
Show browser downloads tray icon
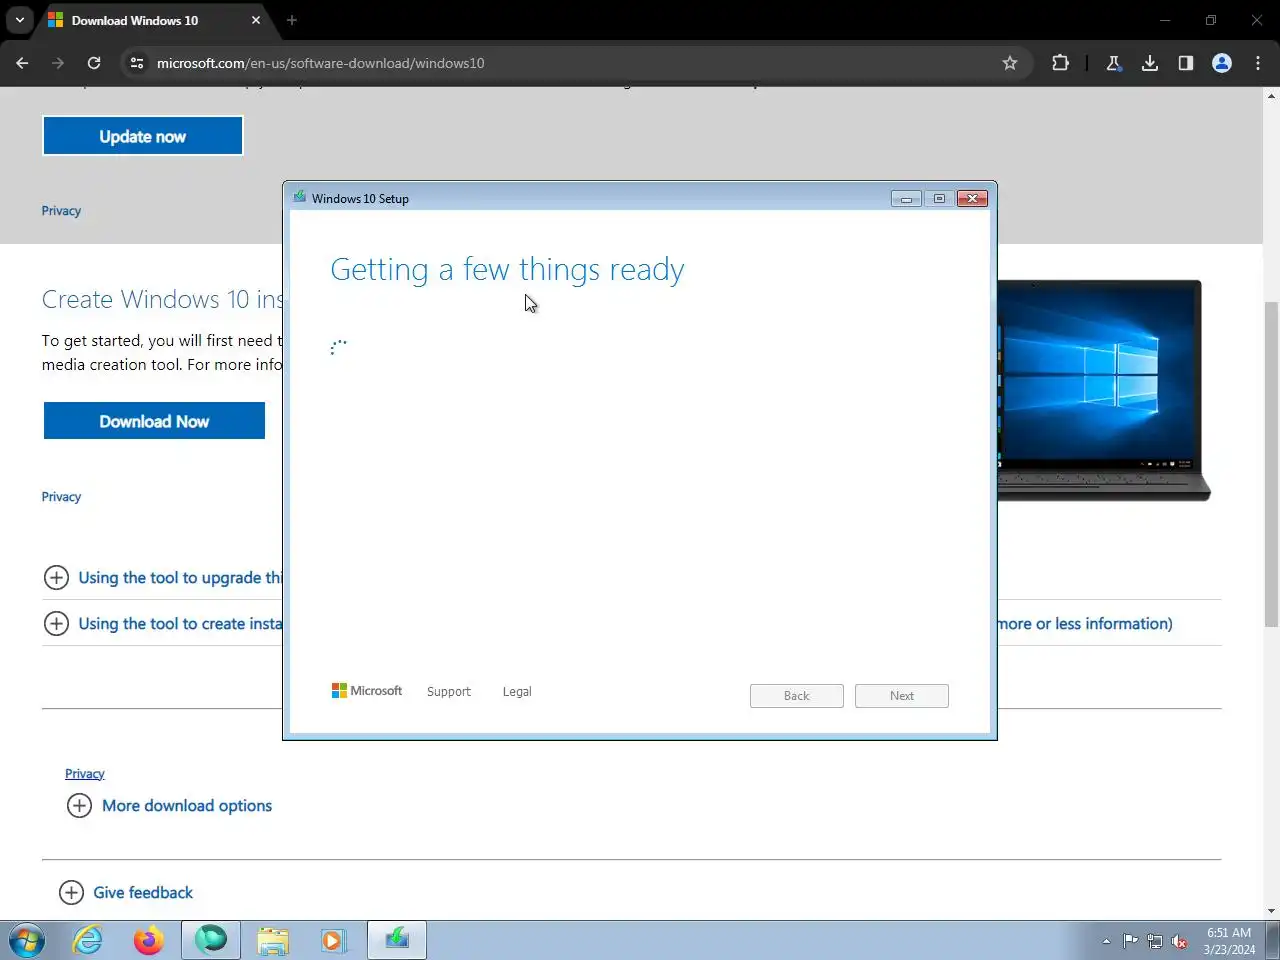[1150, 63]
